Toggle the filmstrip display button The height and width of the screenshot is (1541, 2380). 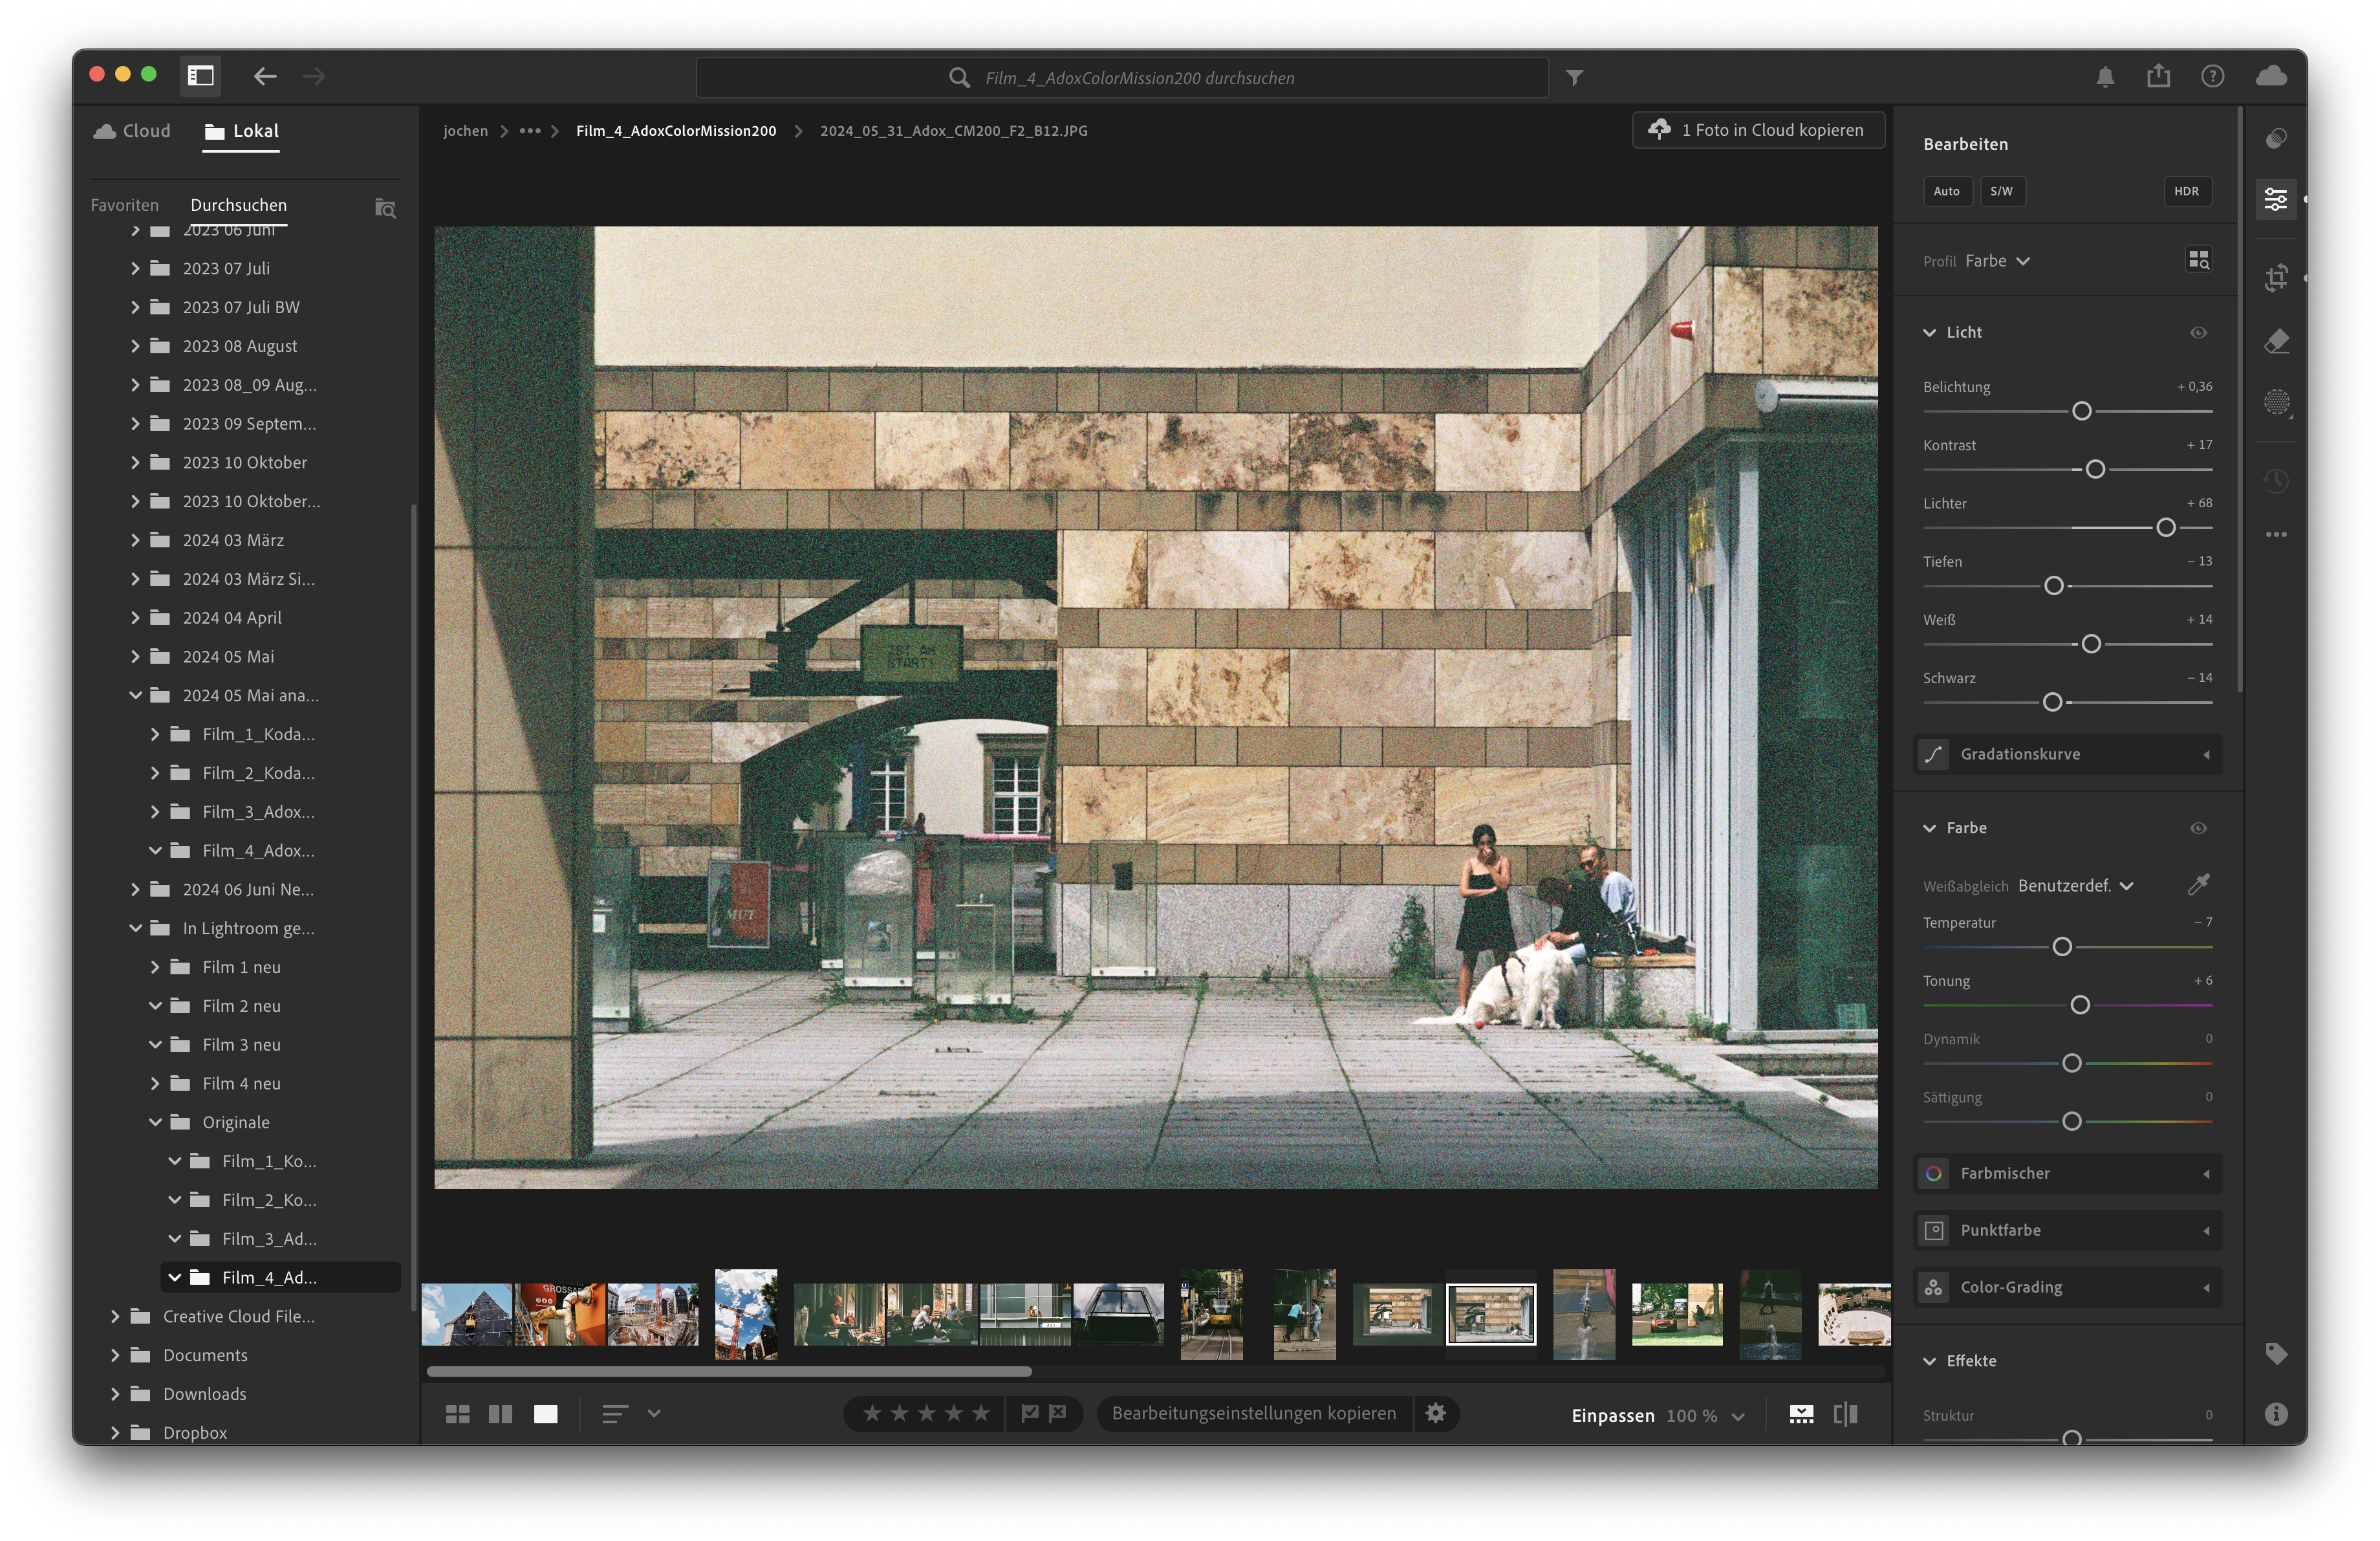tap(1801, 1414)
